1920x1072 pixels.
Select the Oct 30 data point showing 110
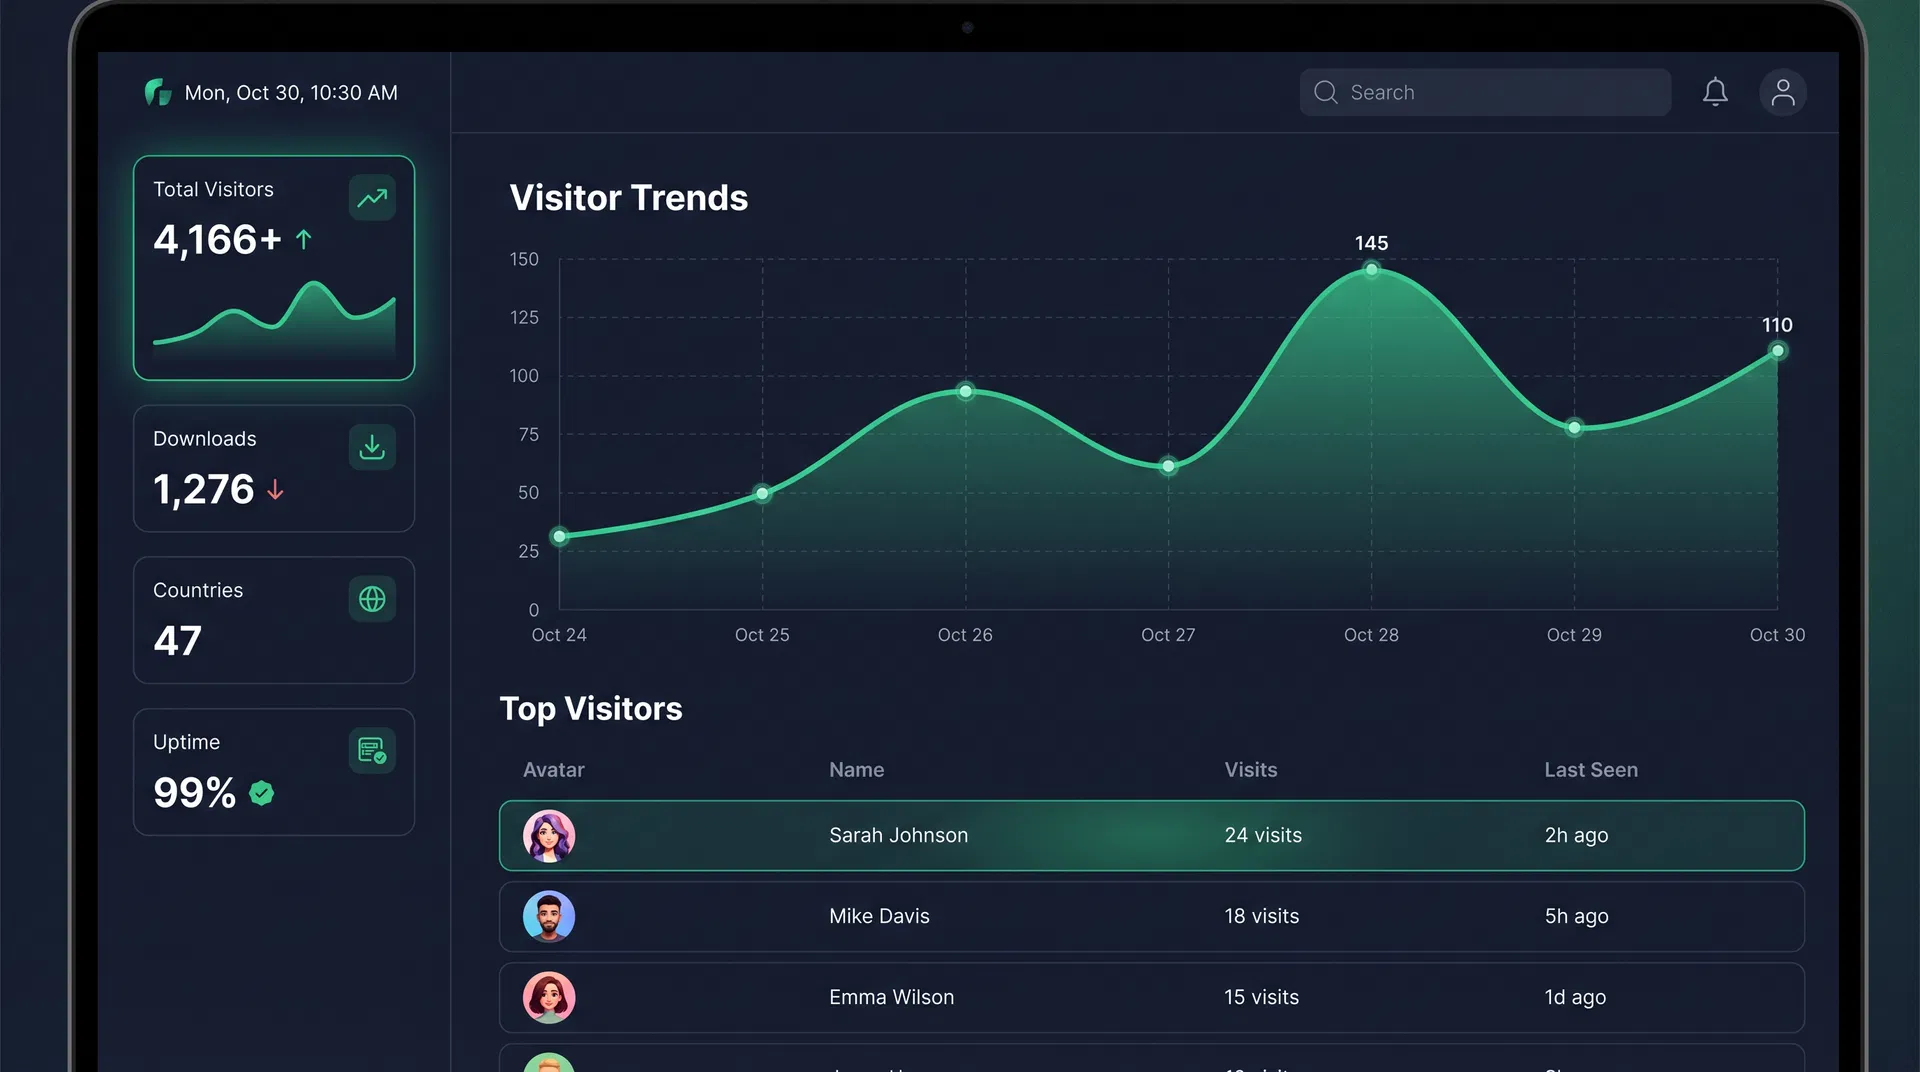1777,350
